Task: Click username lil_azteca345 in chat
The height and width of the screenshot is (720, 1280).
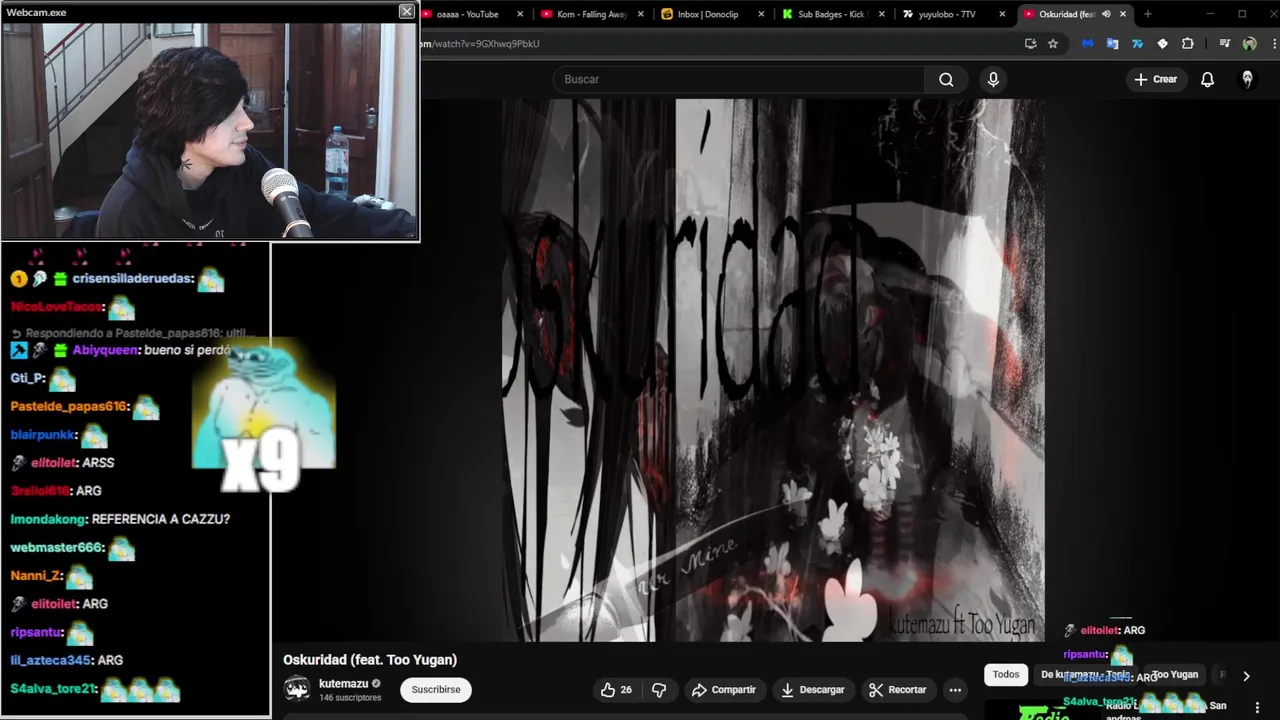Action: pos(51,661)
